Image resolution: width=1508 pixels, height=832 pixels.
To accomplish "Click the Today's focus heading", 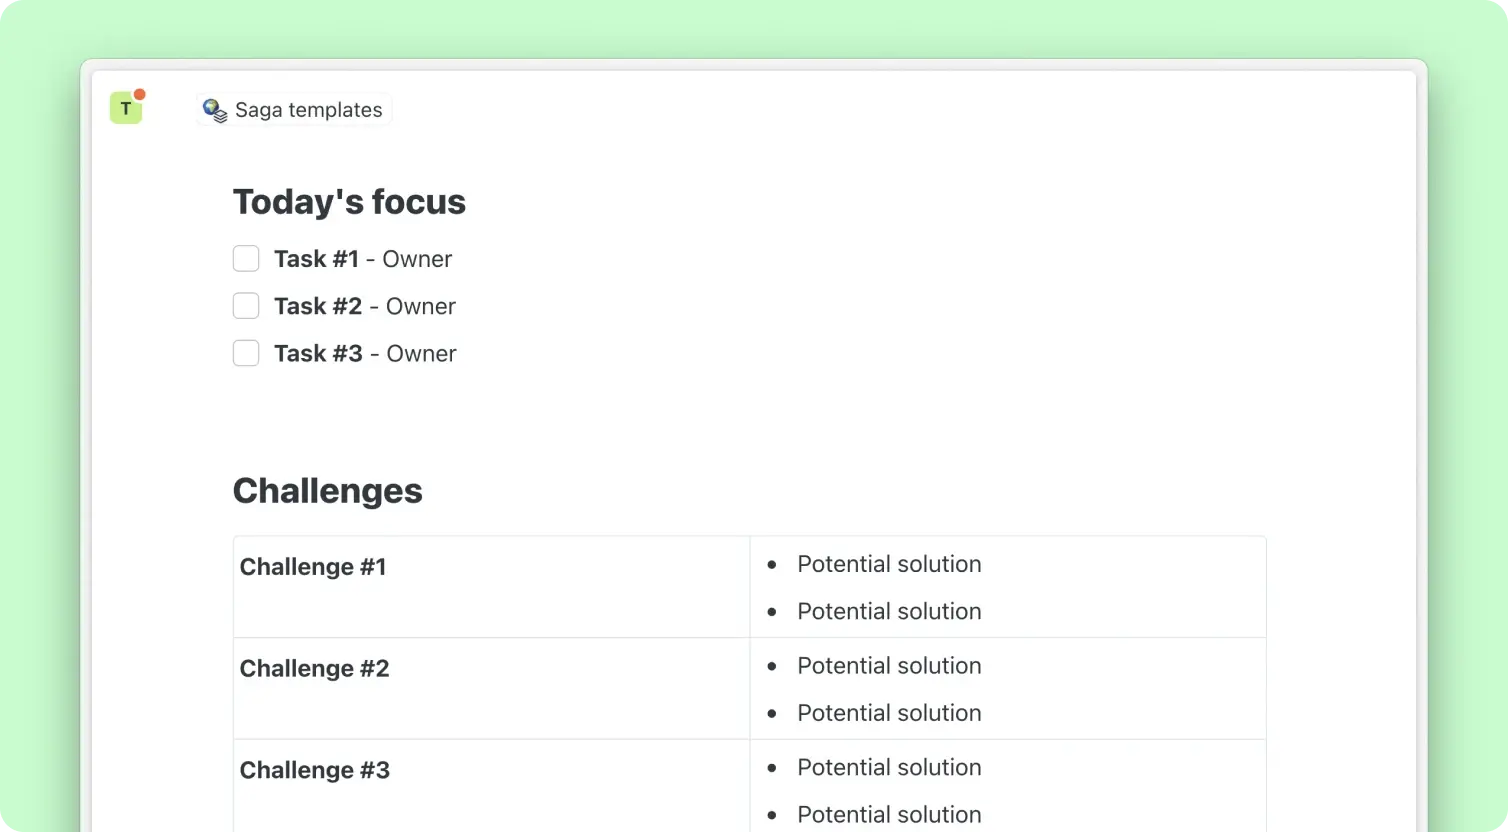I will coord(349,202).
